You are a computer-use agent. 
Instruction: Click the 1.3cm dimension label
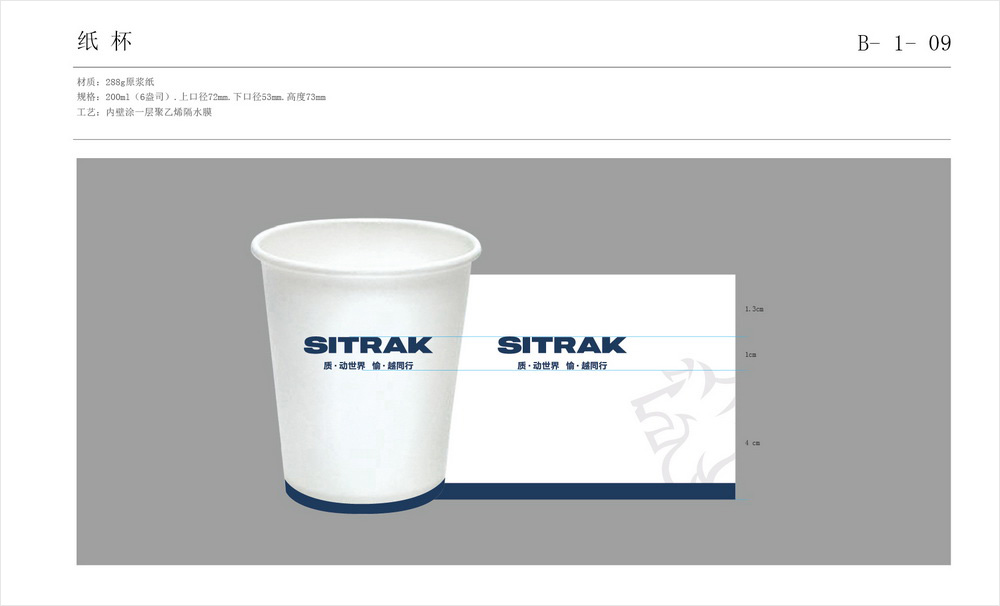[754, 310]
